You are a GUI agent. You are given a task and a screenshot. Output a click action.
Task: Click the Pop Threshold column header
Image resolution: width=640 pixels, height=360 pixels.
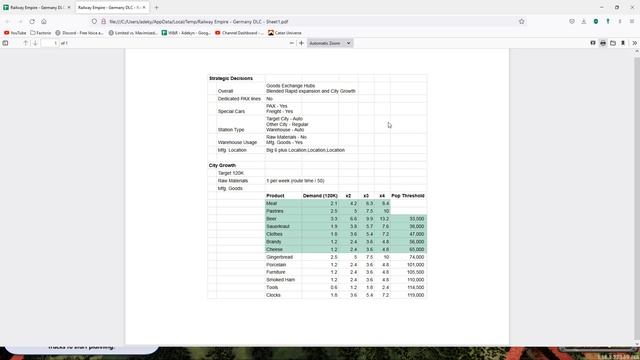pyautogui.click(x=408, y=196)
